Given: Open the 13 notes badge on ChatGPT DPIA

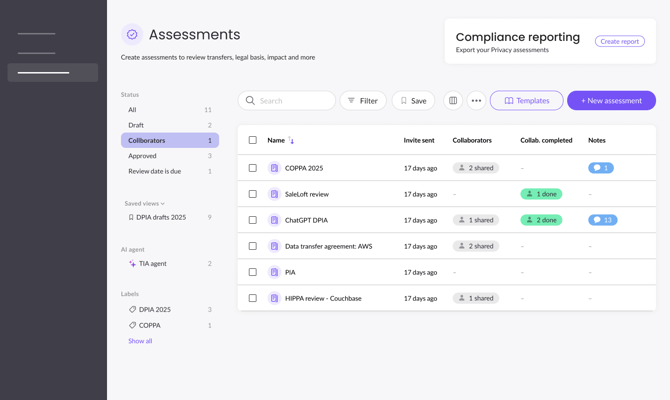Looking at the screenshot, I should pos(602,220).
